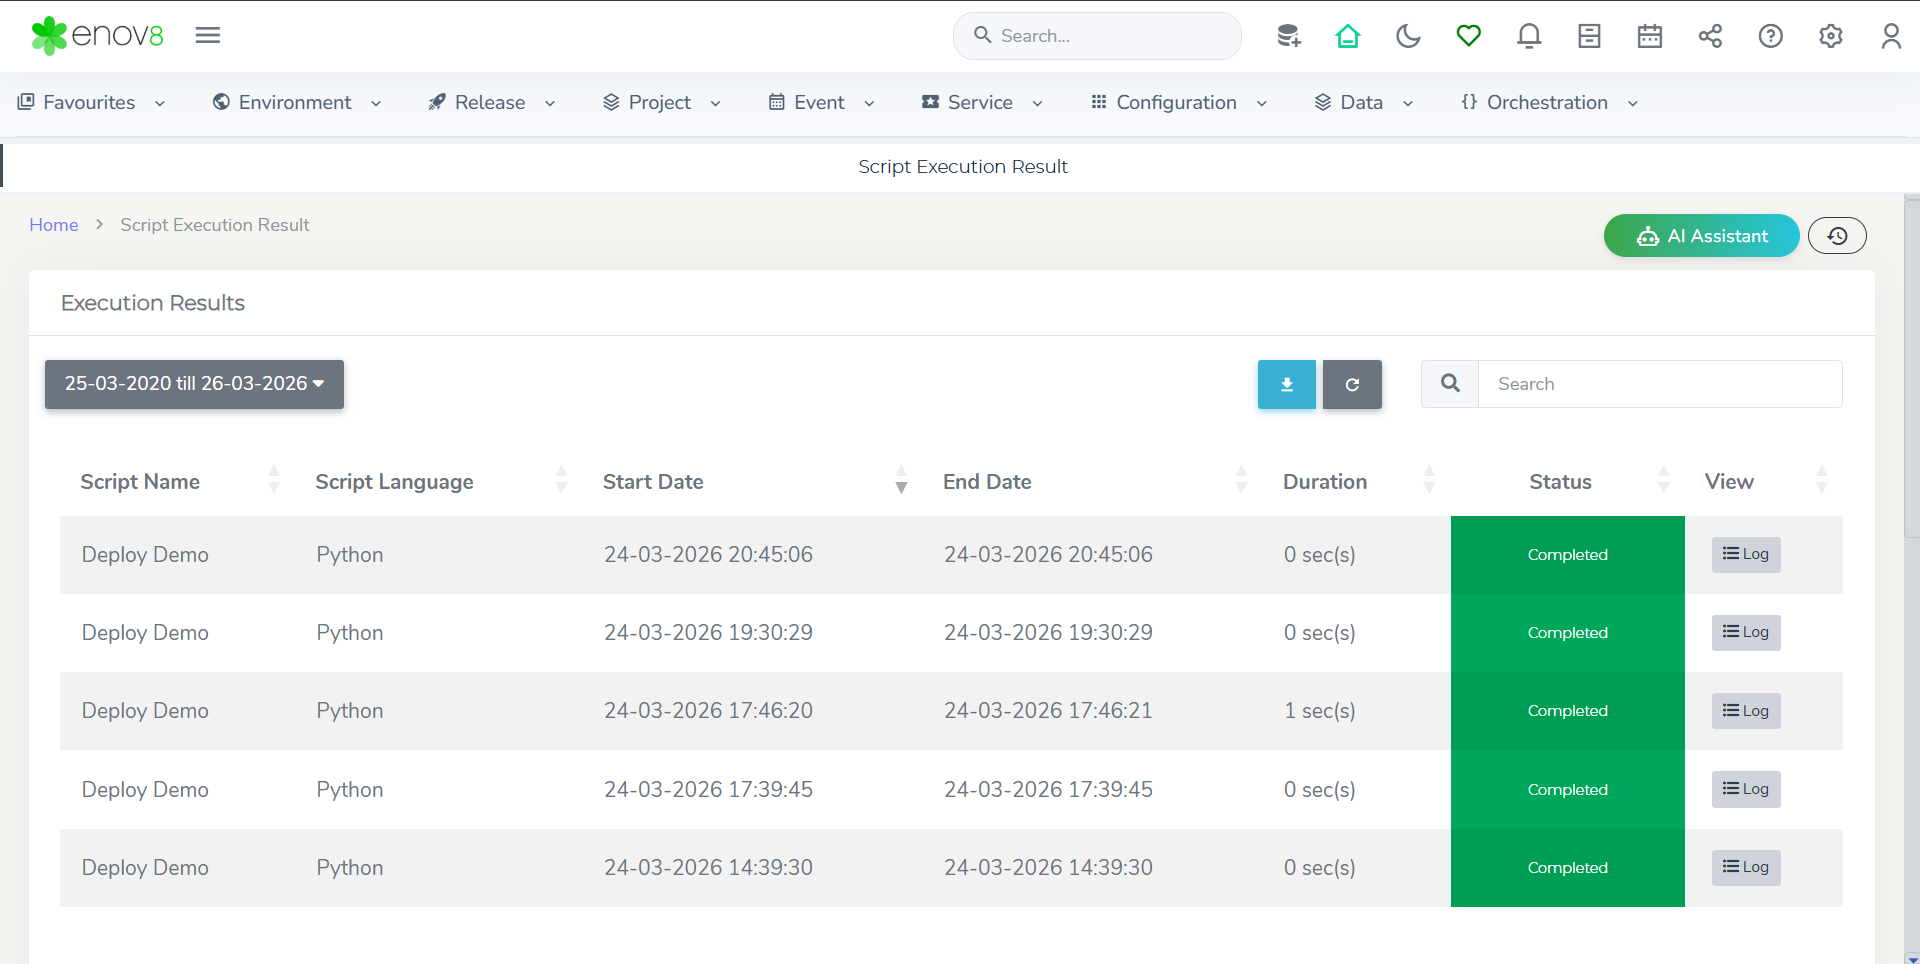
Task: Open the notifications bell
Action: pyautogui.click(x=1528, y=37)
